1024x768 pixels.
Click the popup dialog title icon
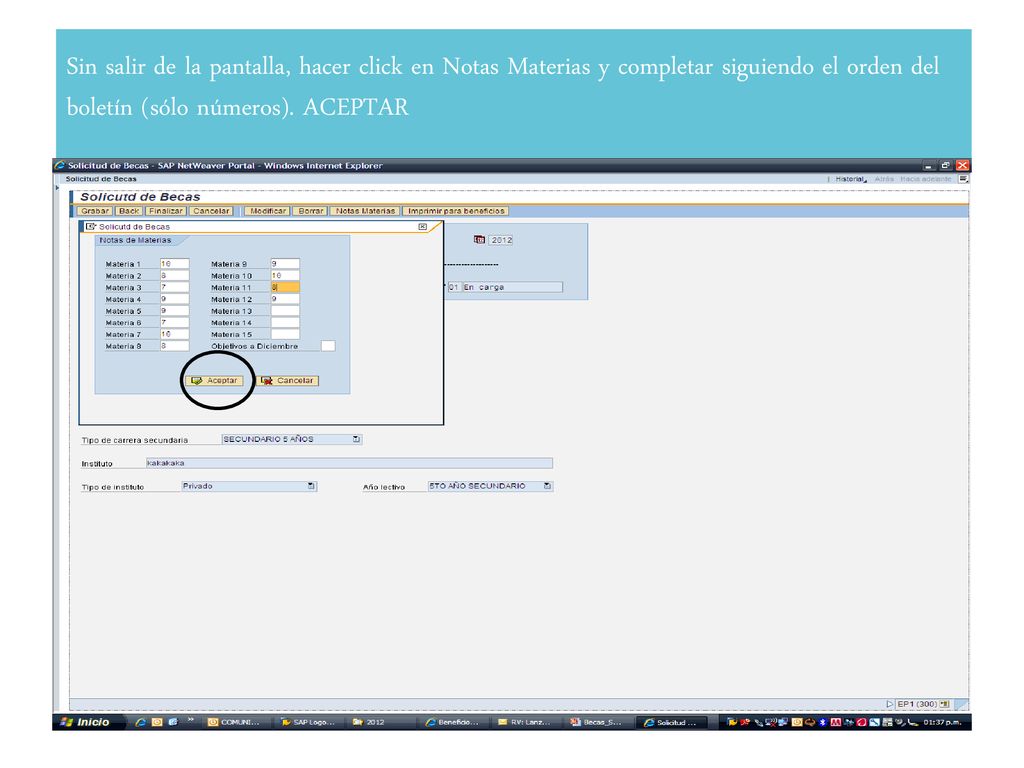[91, 227]
